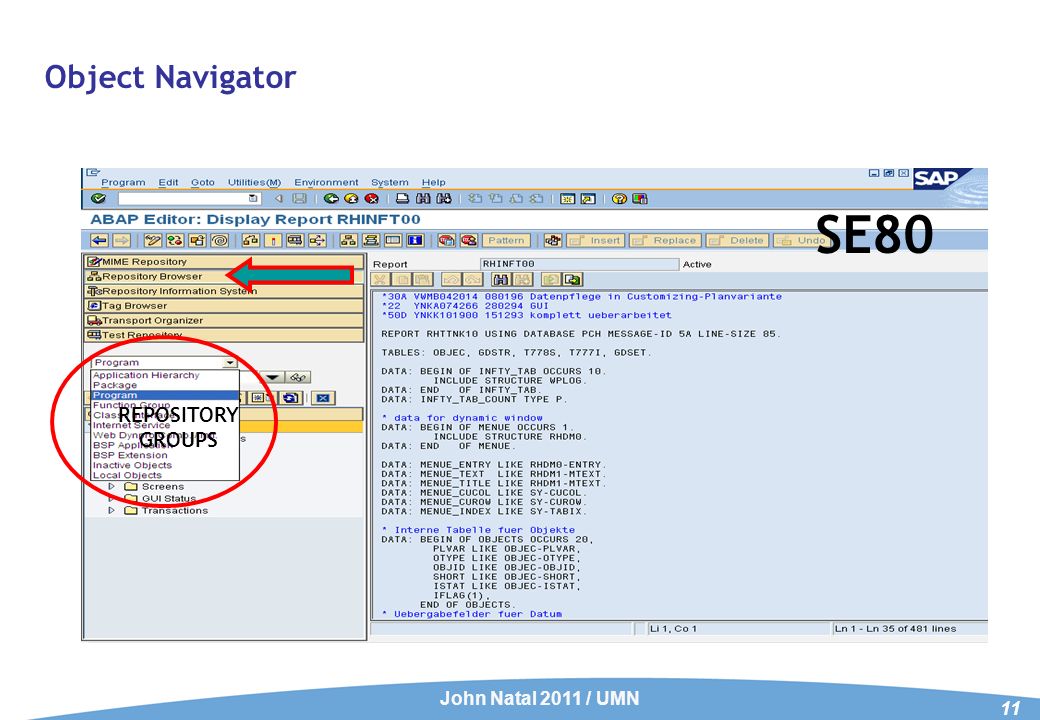Click the REPORT RHTTNK10 code line

pos(580,334)
